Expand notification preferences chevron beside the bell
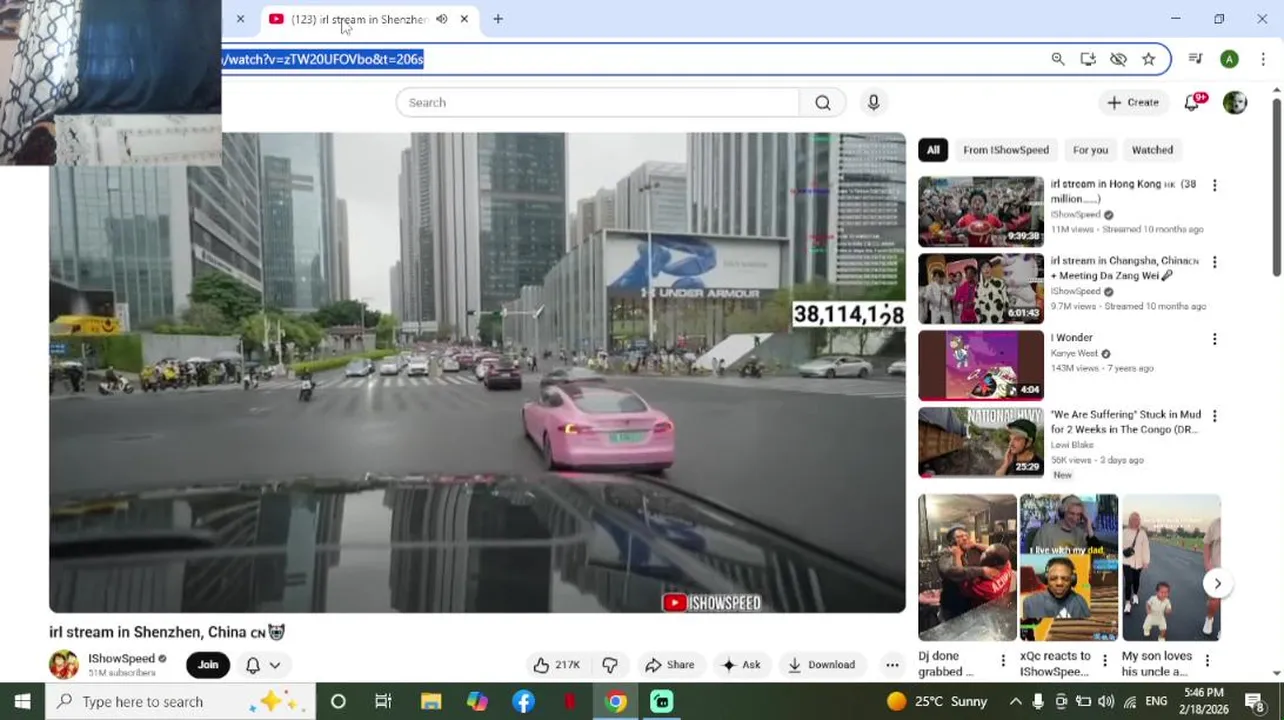Viewport: 1284px width, 720px height. 274,665
